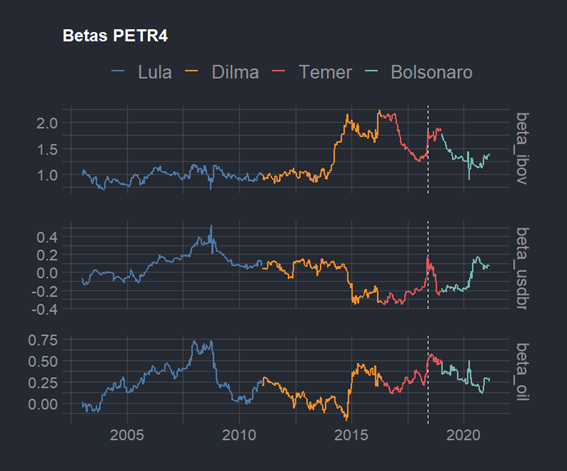The height and width of the screenshot is (471, 567).
Task: Click the 2015 x-axis tick label
Action: pos(351,435)
